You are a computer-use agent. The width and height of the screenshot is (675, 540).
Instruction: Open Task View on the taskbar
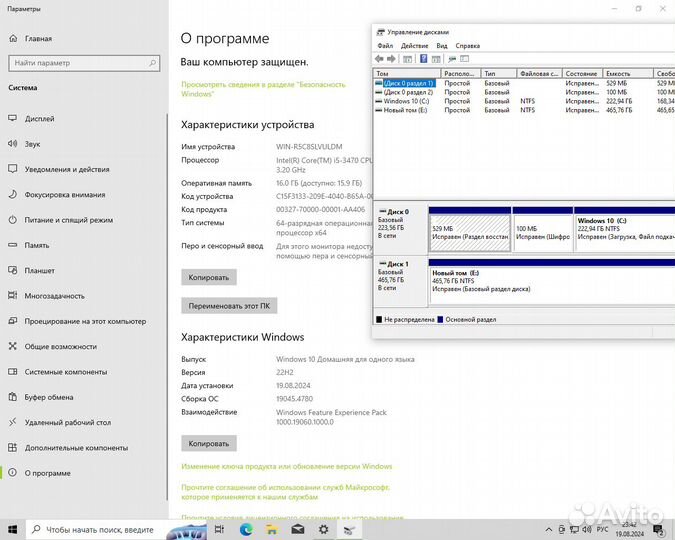[x=219, y=530]
